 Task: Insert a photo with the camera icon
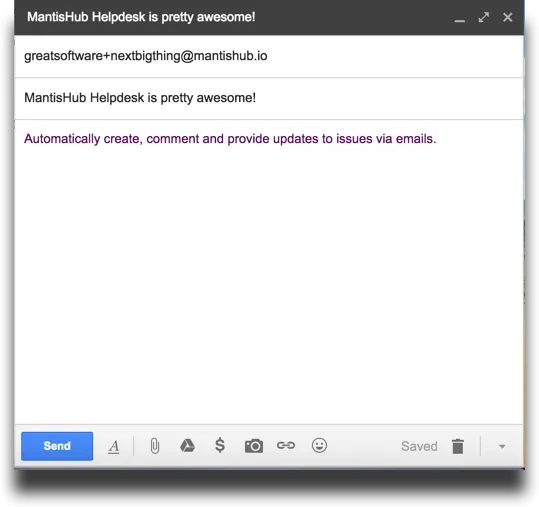tap(254, 446)
